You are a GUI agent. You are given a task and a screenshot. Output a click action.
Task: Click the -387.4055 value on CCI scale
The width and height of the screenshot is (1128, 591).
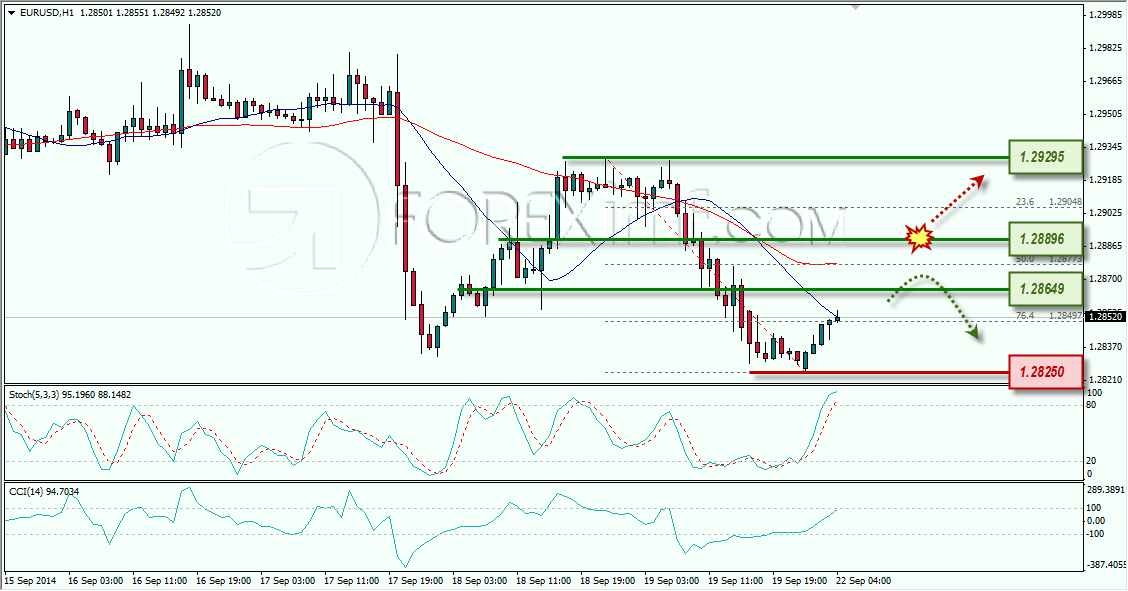pyautogui.click(x=1105, y=565)
